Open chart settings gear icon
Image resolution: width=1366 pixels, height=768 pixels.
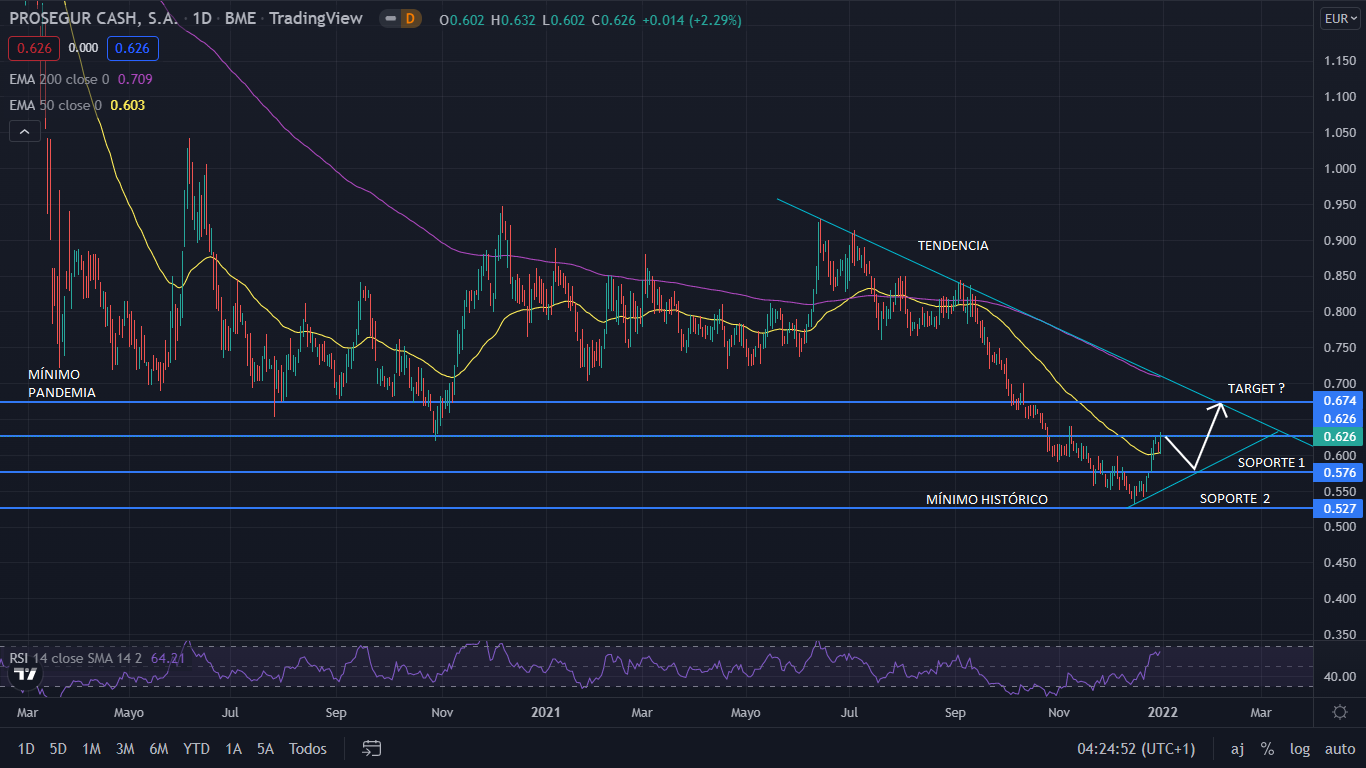tap(1340, 712)
